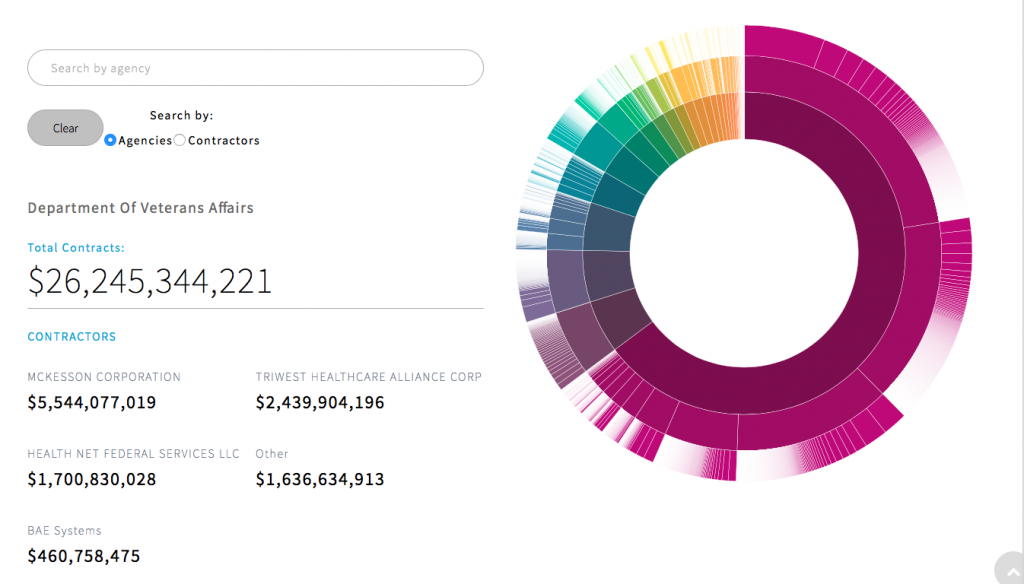Click the CONTRACTORS section heading
The image size is (1024, 584).
pyautogui.click(x=71, y=337)
